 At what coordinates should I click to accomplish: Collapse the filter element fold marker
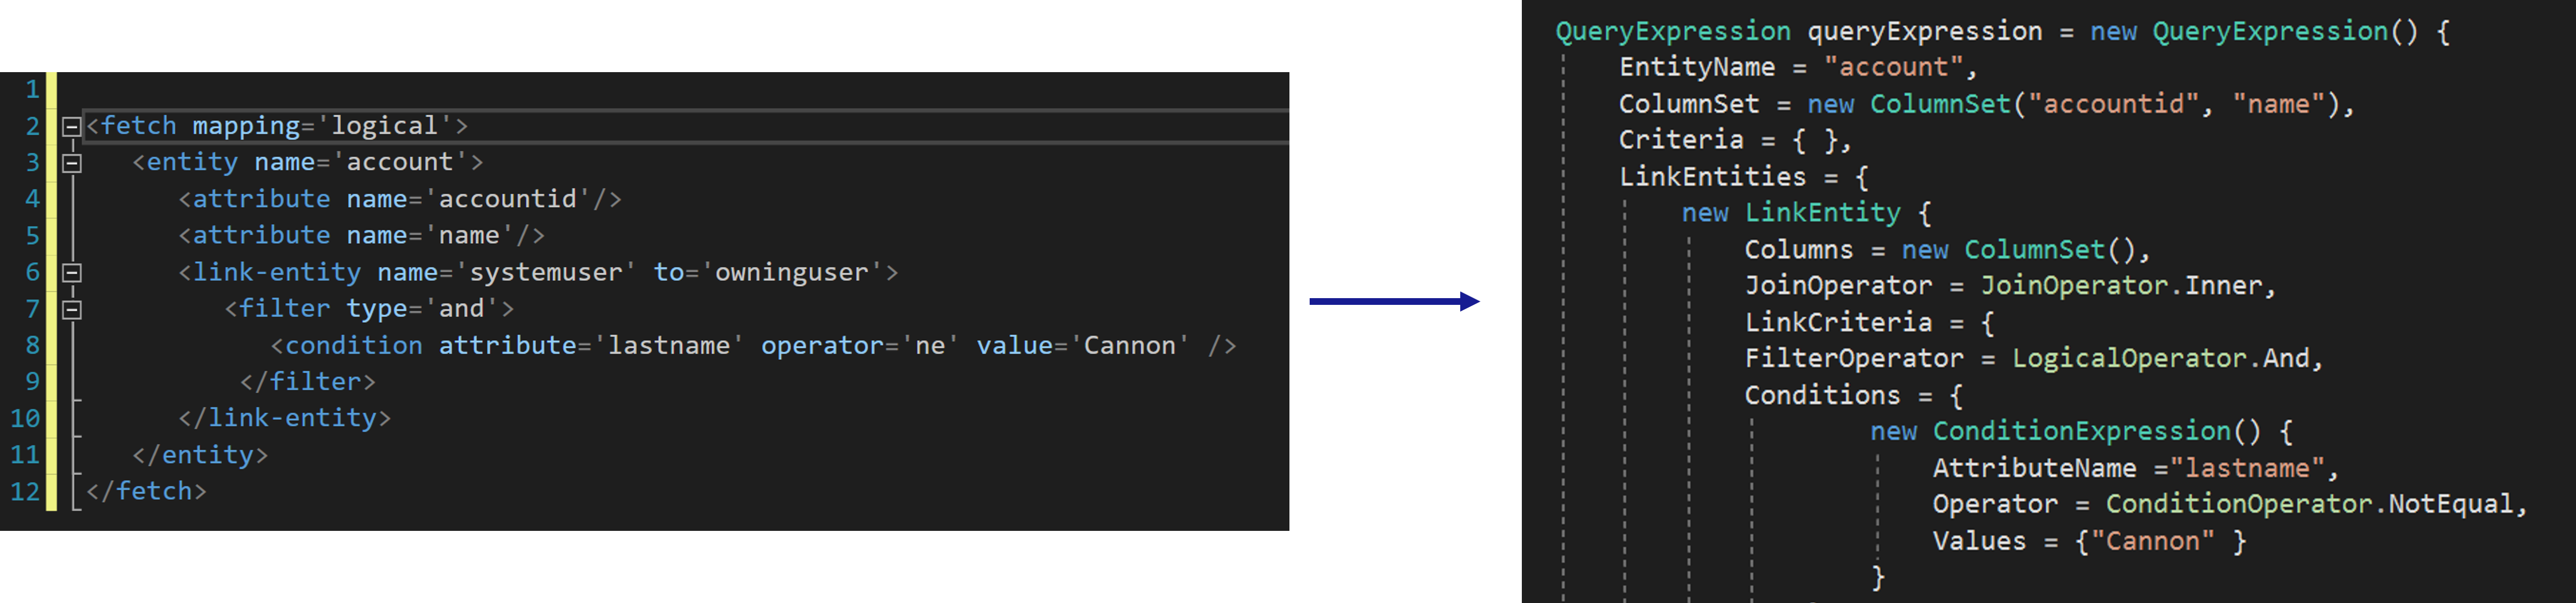click(72, 310)
